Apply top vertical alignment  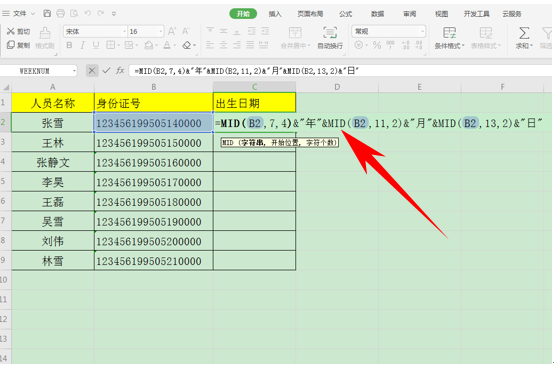pos(210,31)
